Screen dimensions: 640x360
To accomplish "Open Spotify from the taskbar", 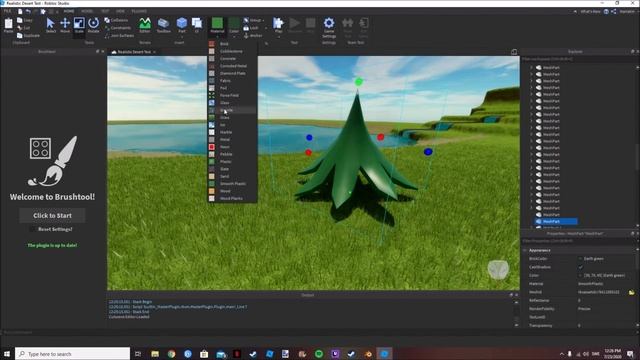I will 319,354.
